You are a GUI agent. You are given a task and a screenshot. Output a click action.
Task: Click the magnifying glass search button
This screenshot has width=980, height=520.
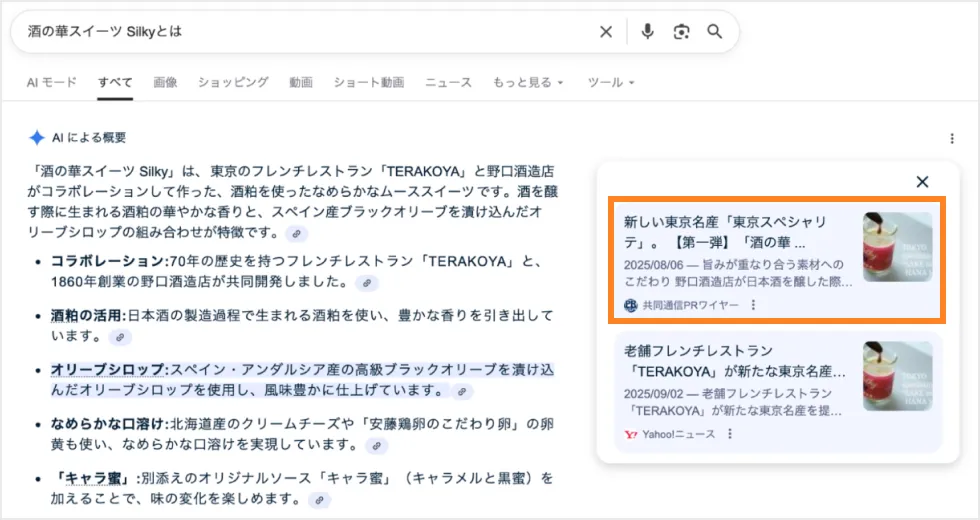point(714,32)
